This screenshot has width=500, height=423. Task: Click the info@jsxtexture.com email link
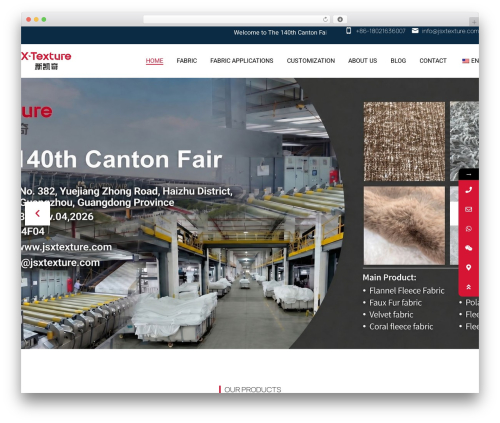point(450,31)
